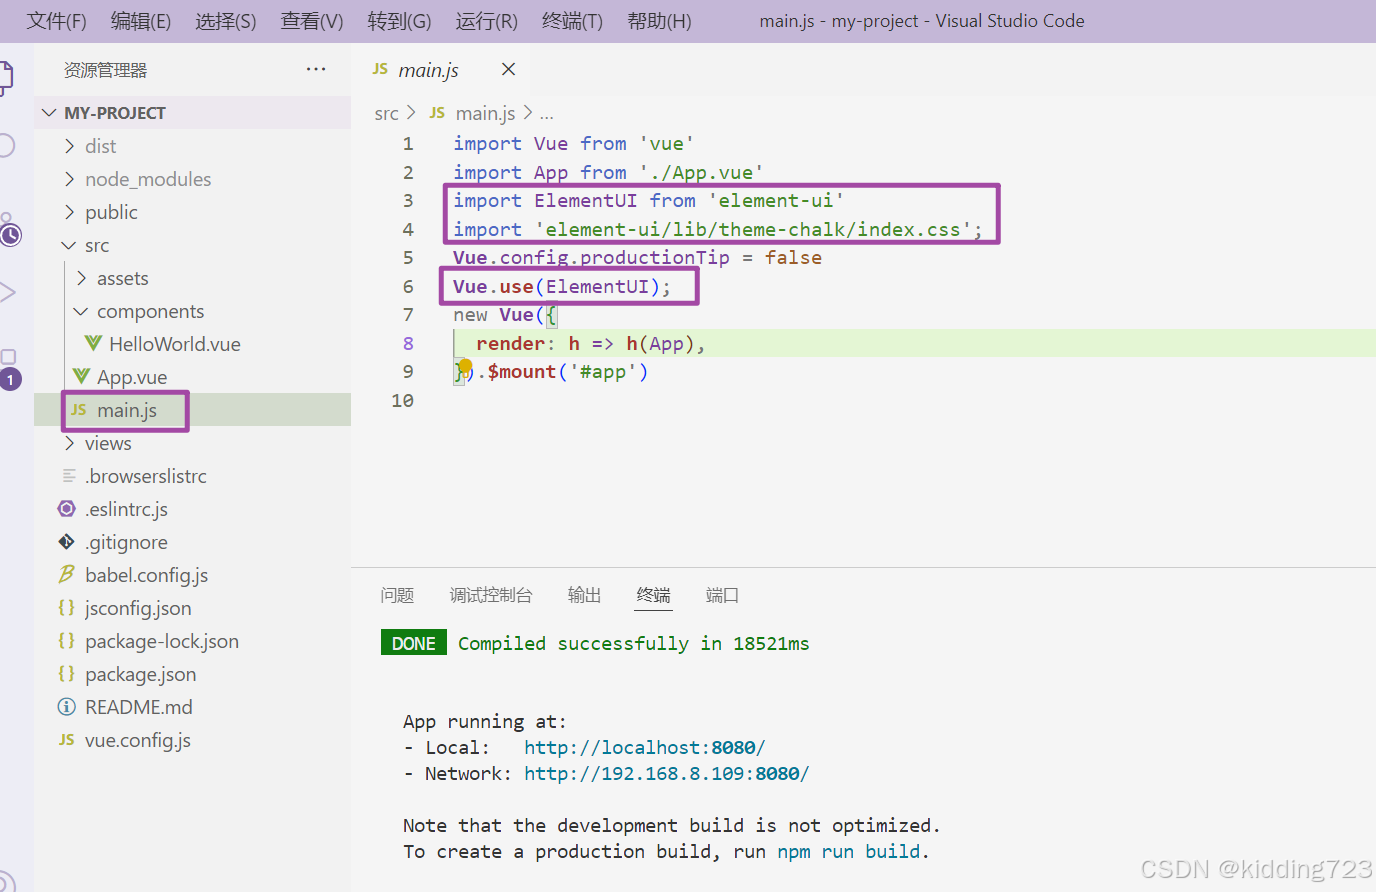The height and width of the screenshot is (892, 1376).
Task: Open the Explorer activity bar icon
Action: tap(5, 77)
